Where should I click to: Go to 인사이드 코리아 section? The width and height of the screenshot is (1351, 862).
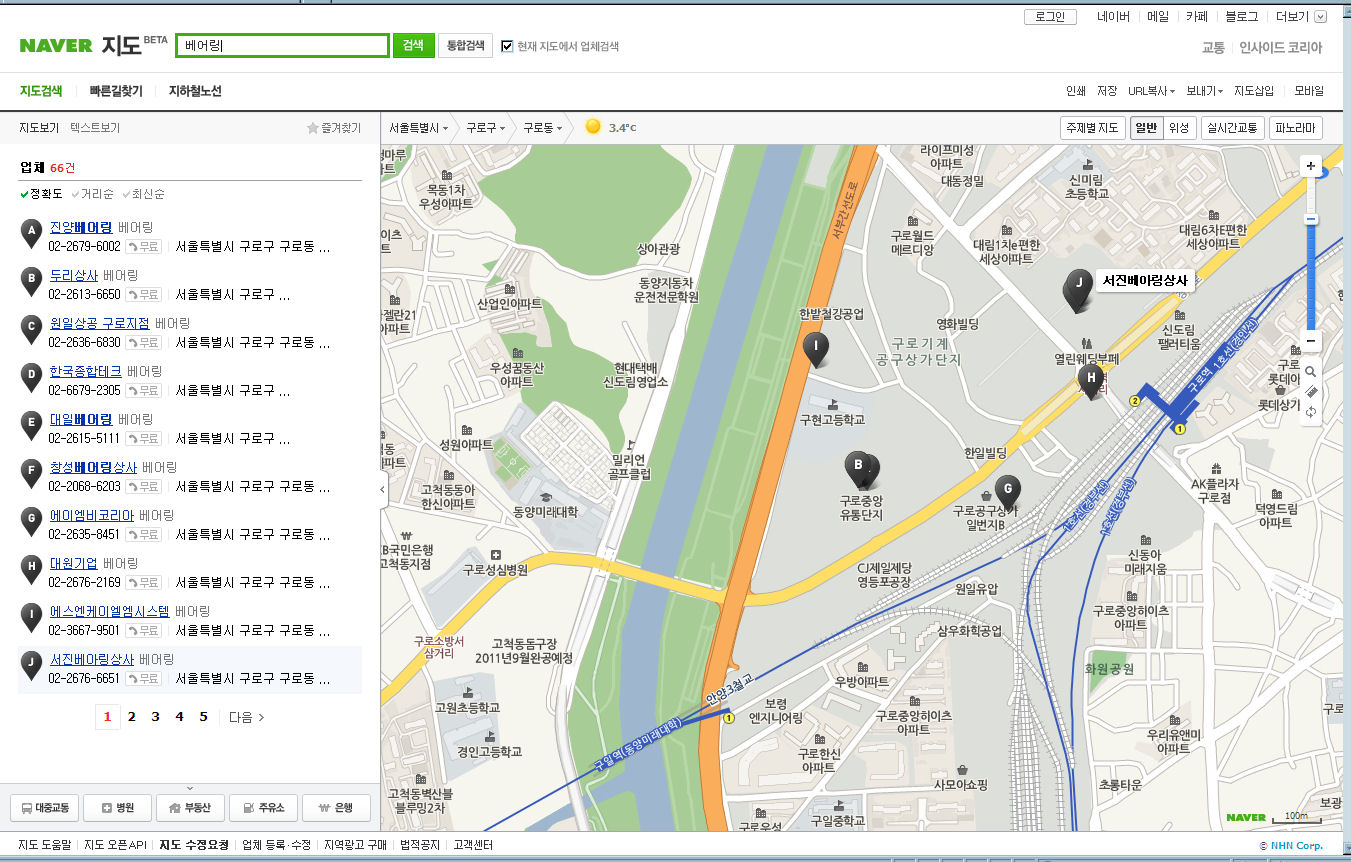(x=1280, y=47)
